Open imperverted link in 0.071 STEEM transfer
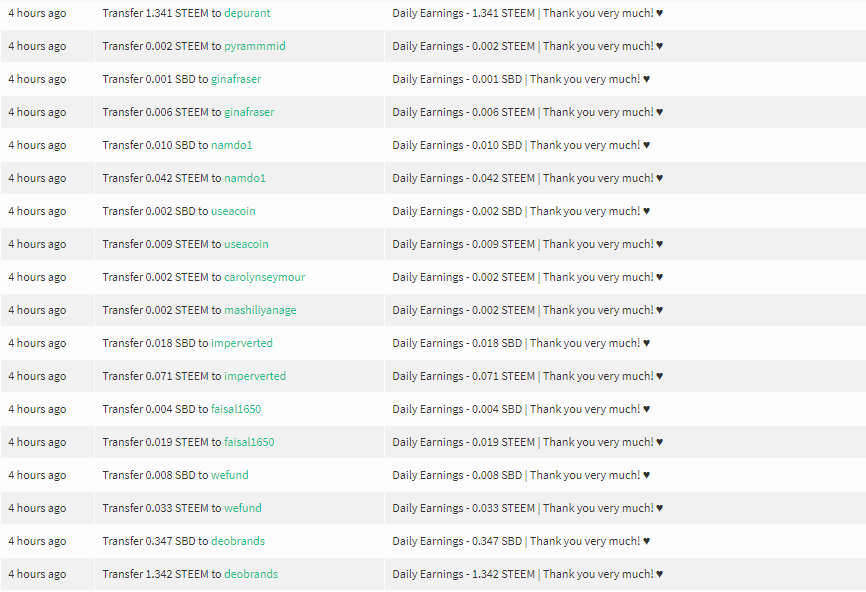This screenshot has width=866, height=592. (255, 376)
